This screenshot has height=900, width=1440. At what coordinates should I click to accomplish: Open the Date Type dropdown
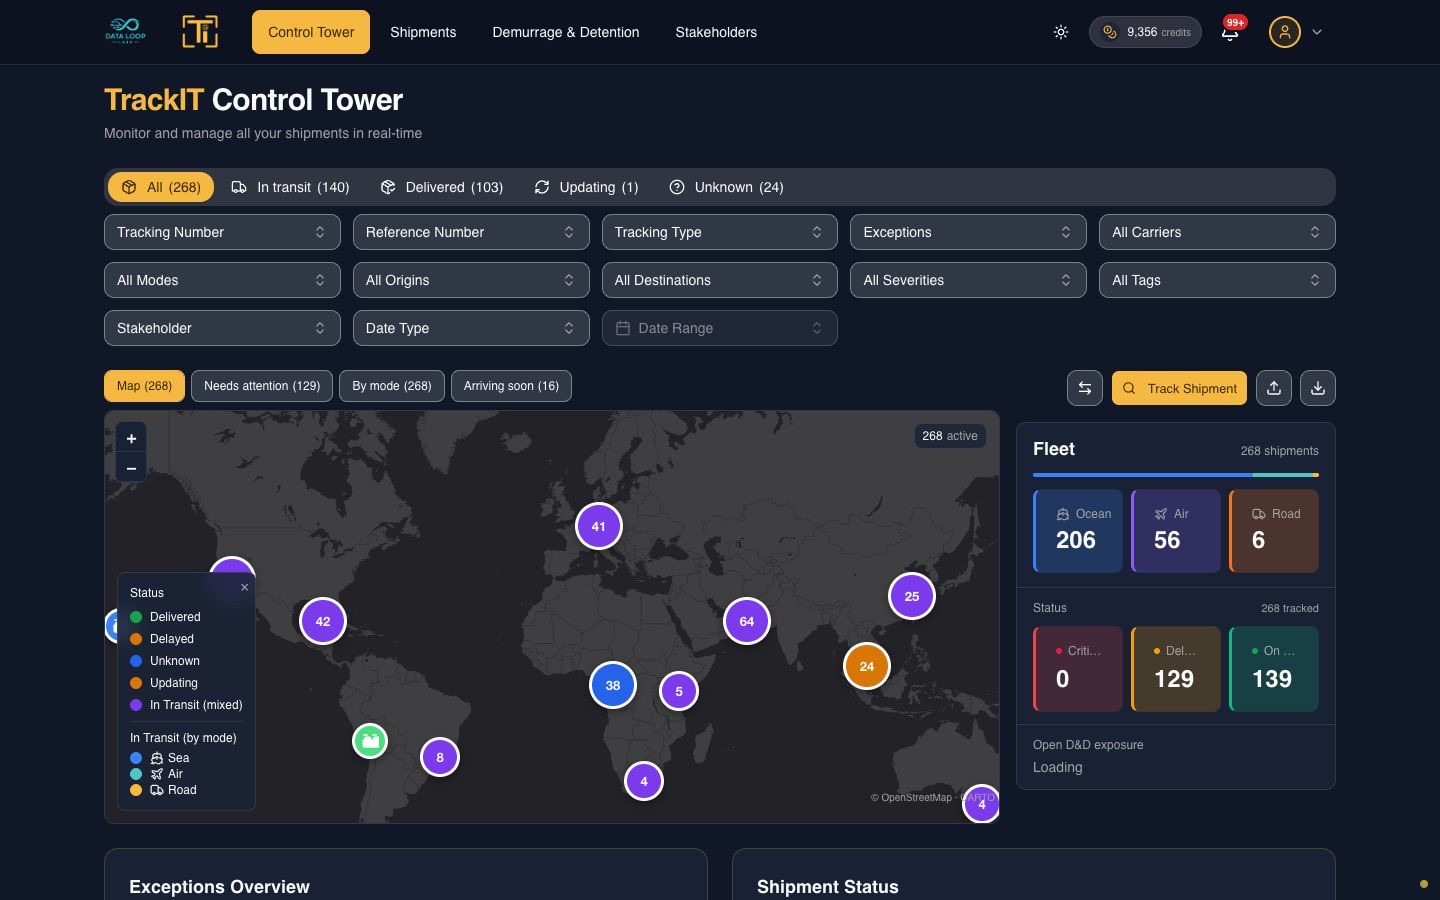point(471,328)
